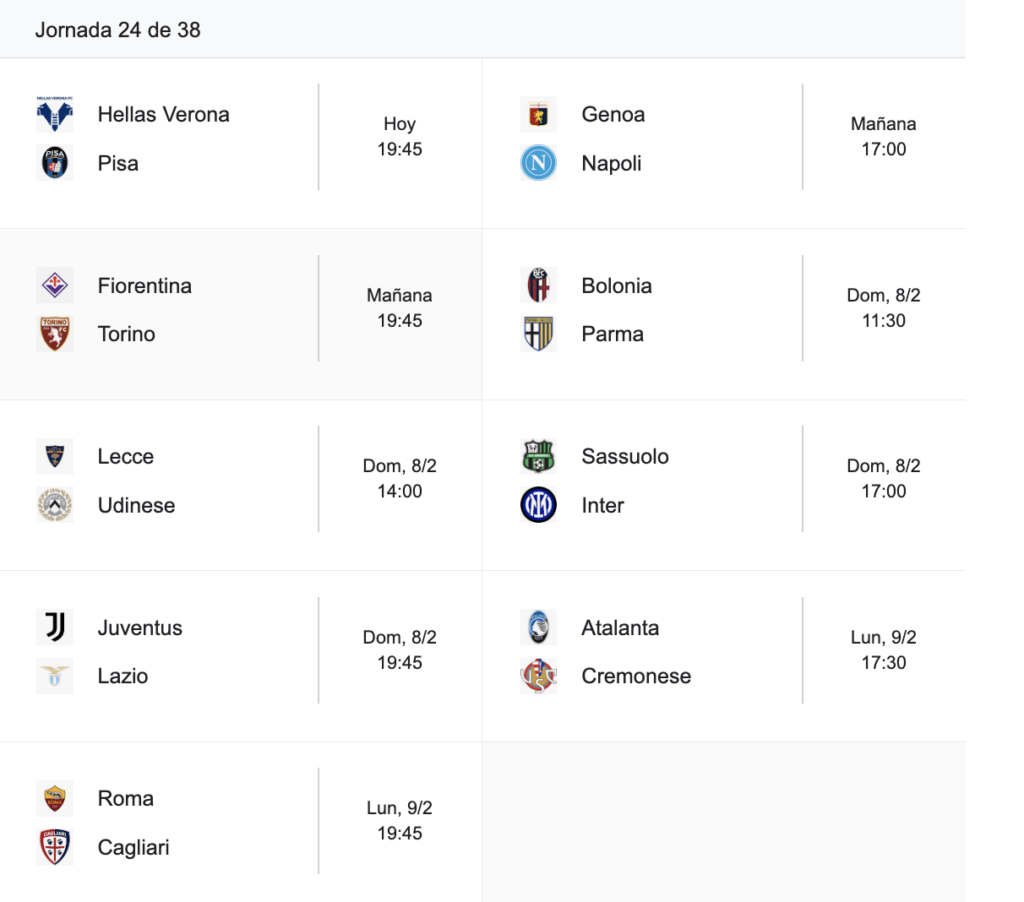Click the Bologna team crest
Image resolution: width=1024 pixels, height=902 pixels.
pos(538,286)
